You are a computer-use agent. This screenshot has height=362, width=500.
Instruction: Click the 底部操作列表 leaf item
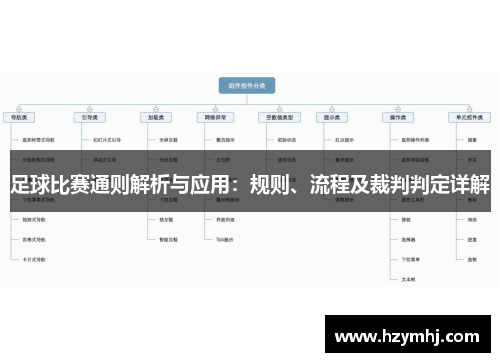[x=415, y=140]
